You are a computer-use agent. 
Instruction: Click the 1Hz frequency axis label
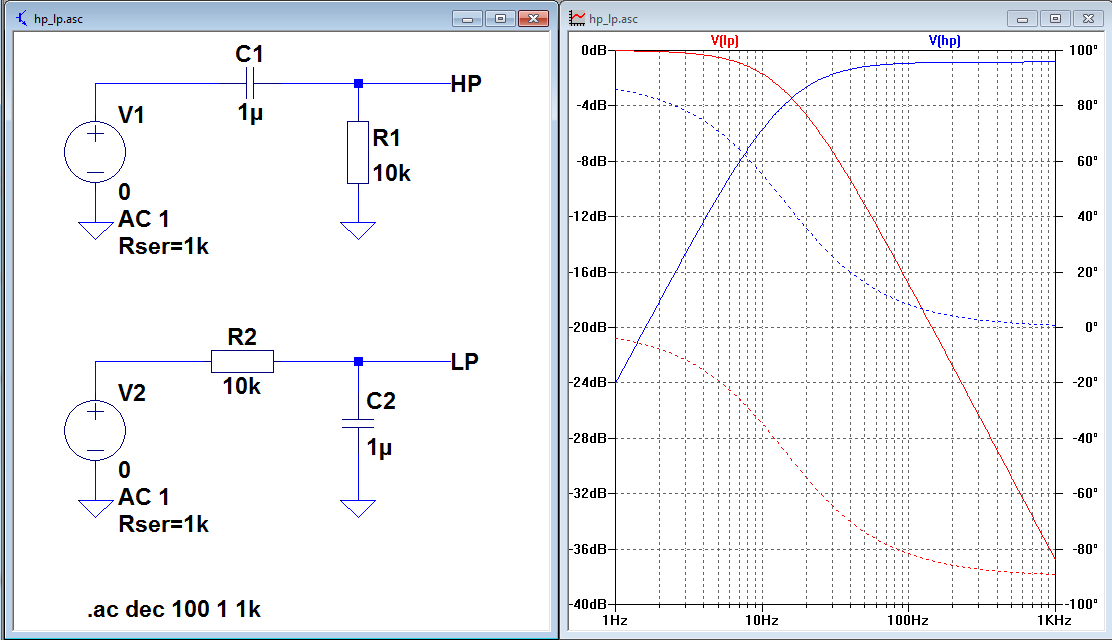point(615,620)
